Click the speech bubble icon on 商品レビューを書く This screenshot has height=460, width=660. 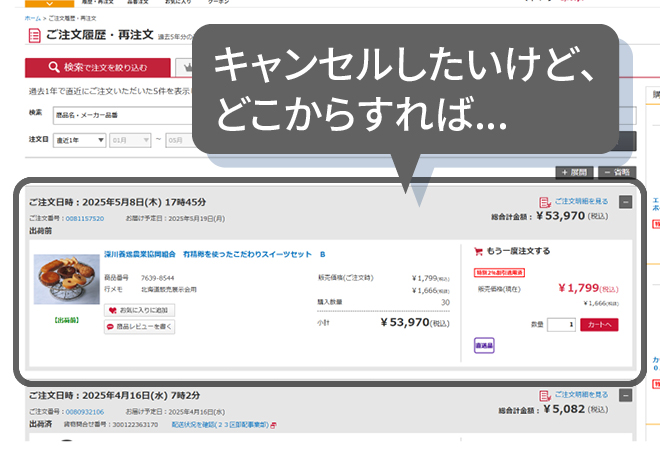112,326
